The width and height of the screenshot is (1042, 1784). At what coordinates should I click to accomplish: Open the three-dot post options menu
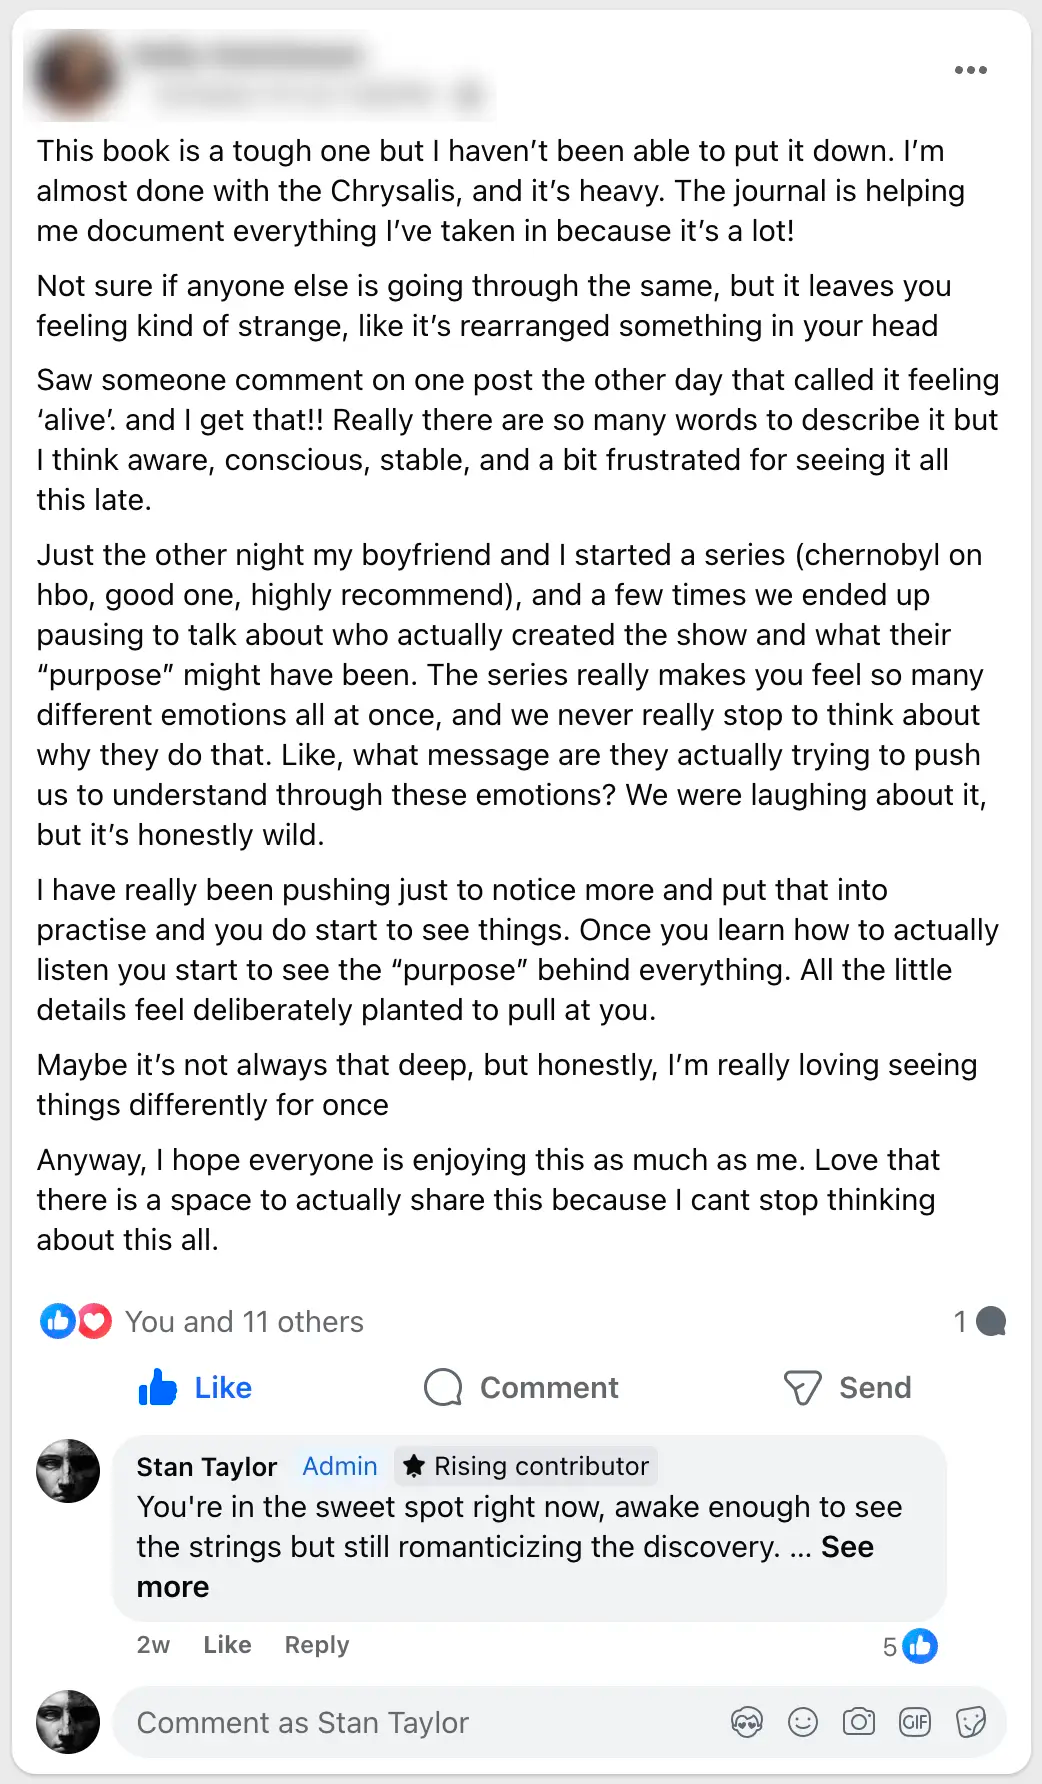coord(970,70)
